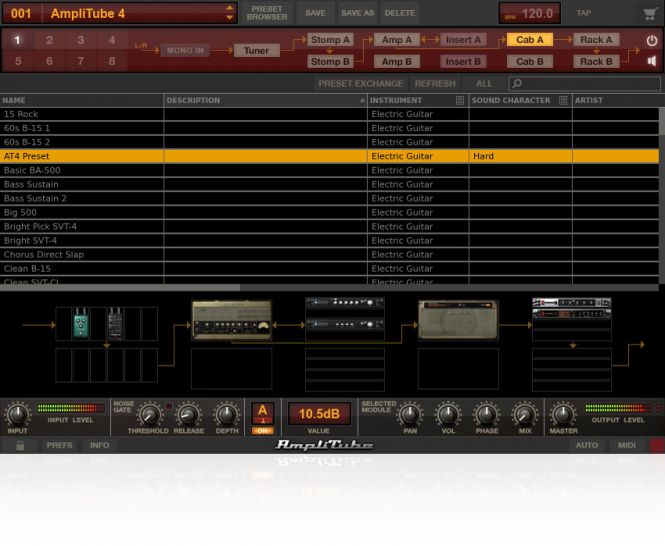Click the noise gate THRESHOLD knob
The image size is (665, 546).
pyautogui.click(x=149, y=414)
